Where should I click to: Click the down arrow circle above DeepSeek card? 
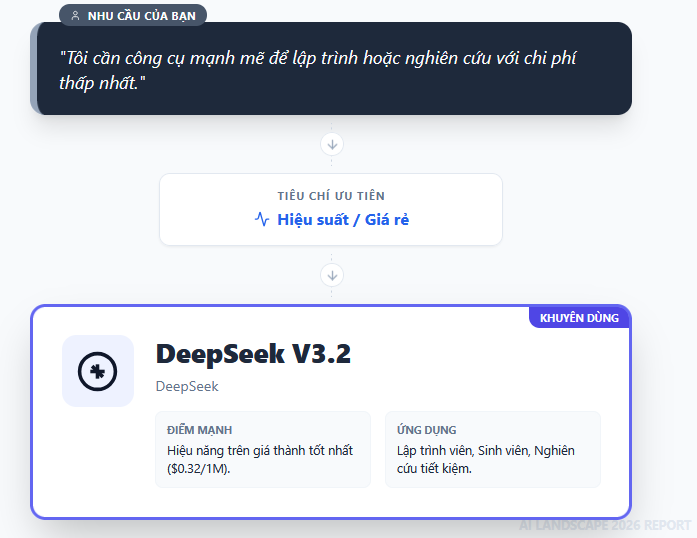(332, 276)
